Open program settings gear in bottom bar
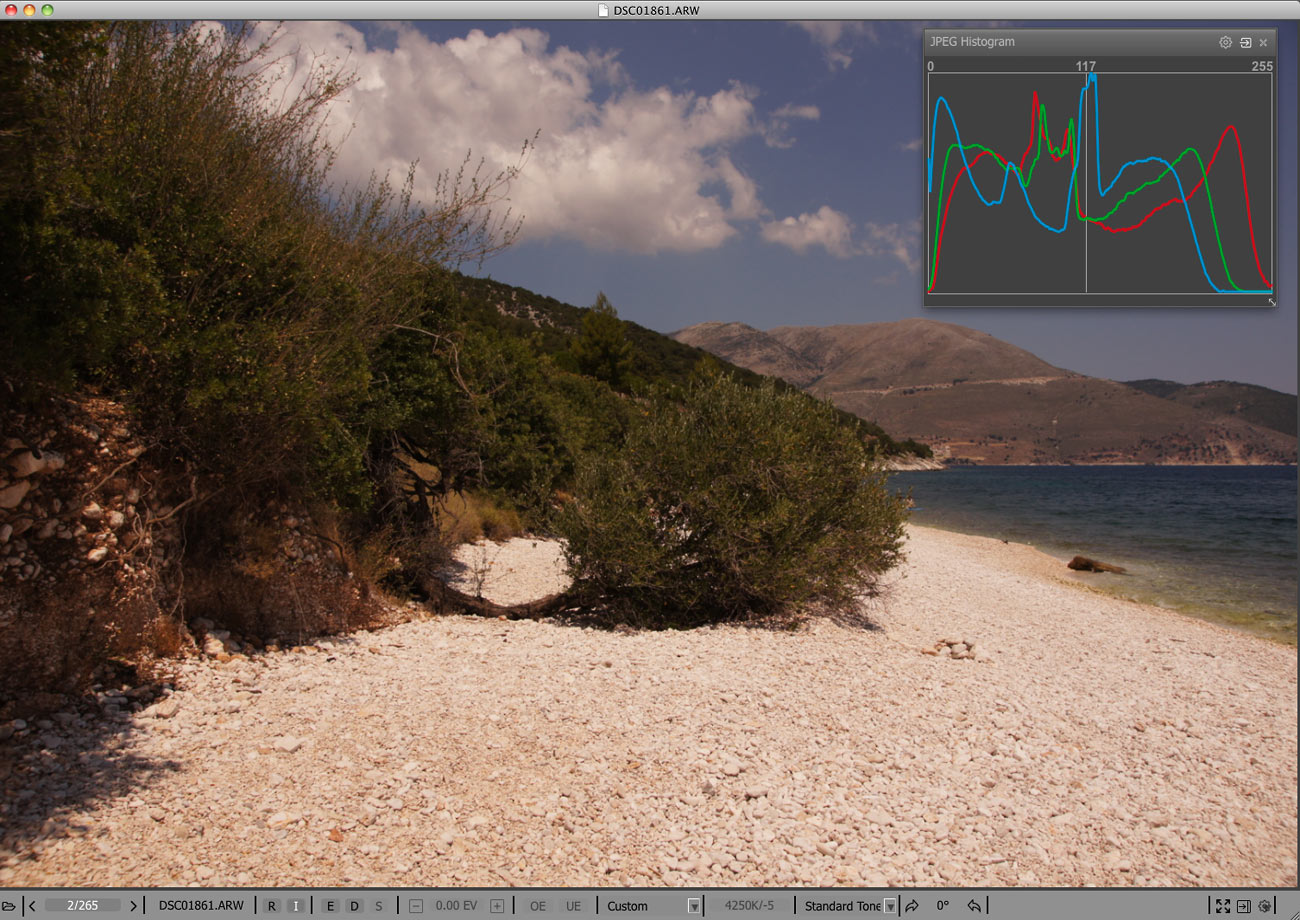Image resolution: width=1300 pixels, height=920 pixels. (x=1265, y=906)
